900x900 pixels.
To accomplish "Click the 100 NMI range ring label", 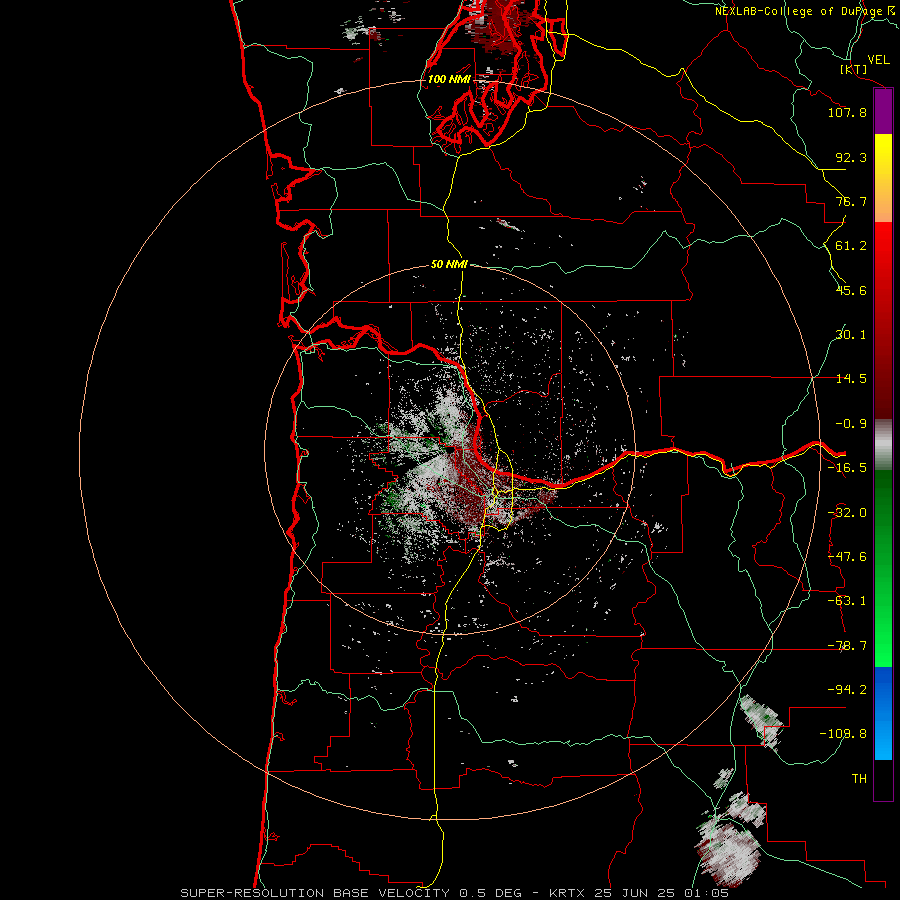I will point(449,79).
